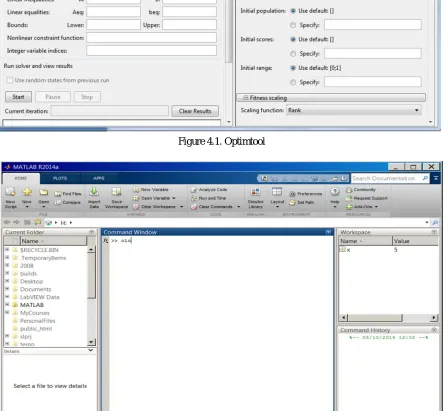This screenshot has width=444, height=411.
Task: Click the Name column header in Workspace
Action: [366, 241]
